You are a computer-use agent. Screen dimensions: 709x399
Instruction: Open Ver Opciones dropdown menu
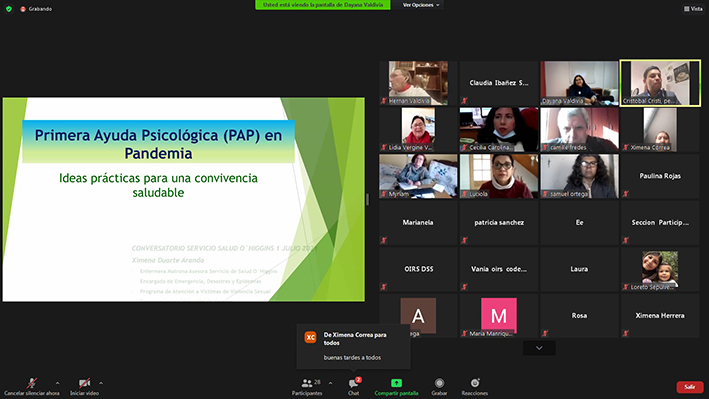(x=421, y=5)
